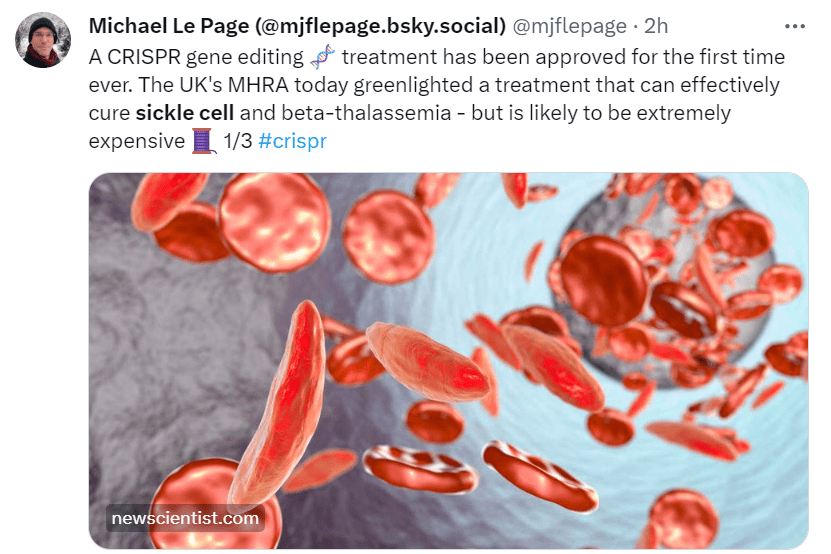Open the three-dot more options menu

(795, 26)
